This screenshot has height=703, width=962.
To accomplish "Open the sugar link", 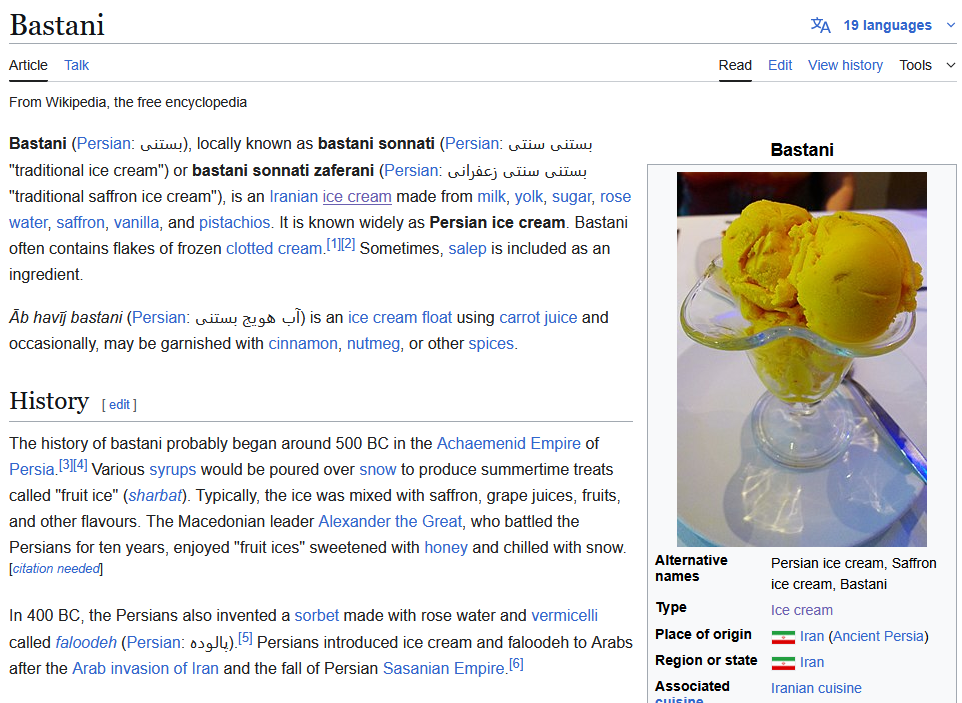I will click(572, 196).
